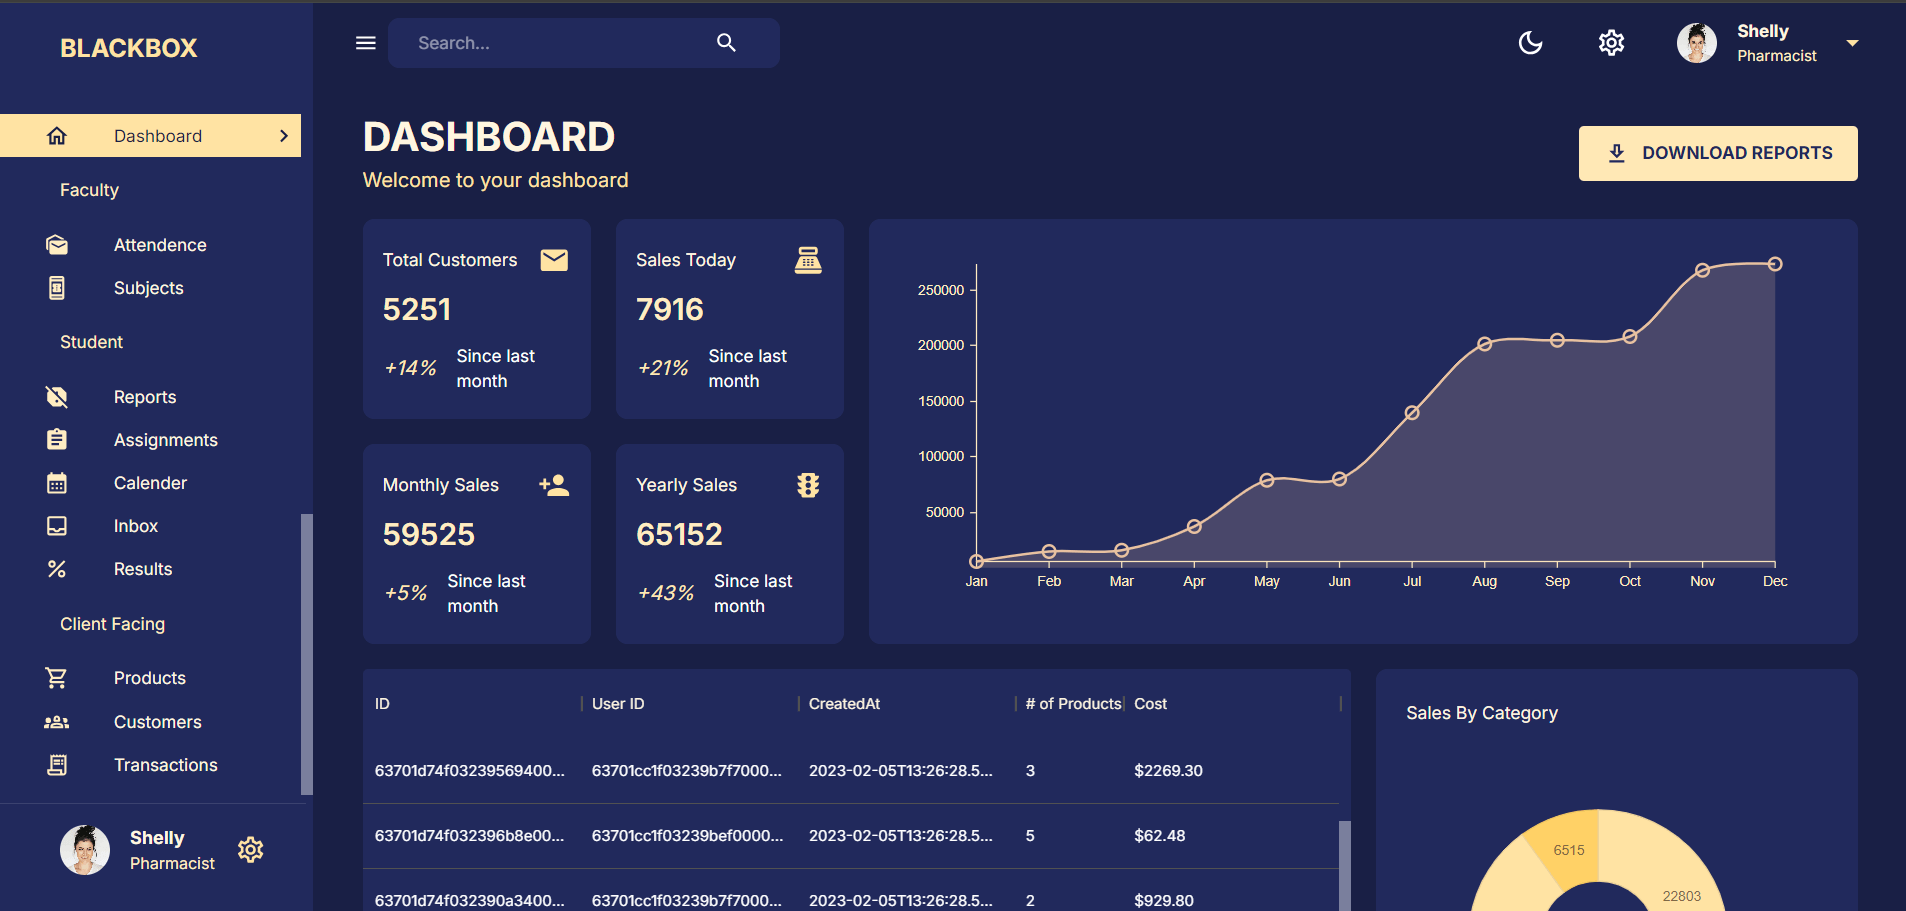Open the Inbox icon in sidebar
The height and width of the screenshot is (911, 1906).
57,526
